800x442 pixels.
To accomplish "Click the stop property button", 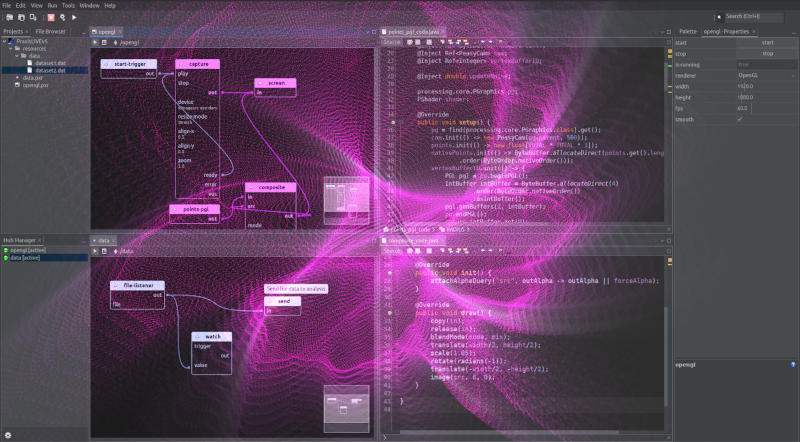I will (767, 54).
